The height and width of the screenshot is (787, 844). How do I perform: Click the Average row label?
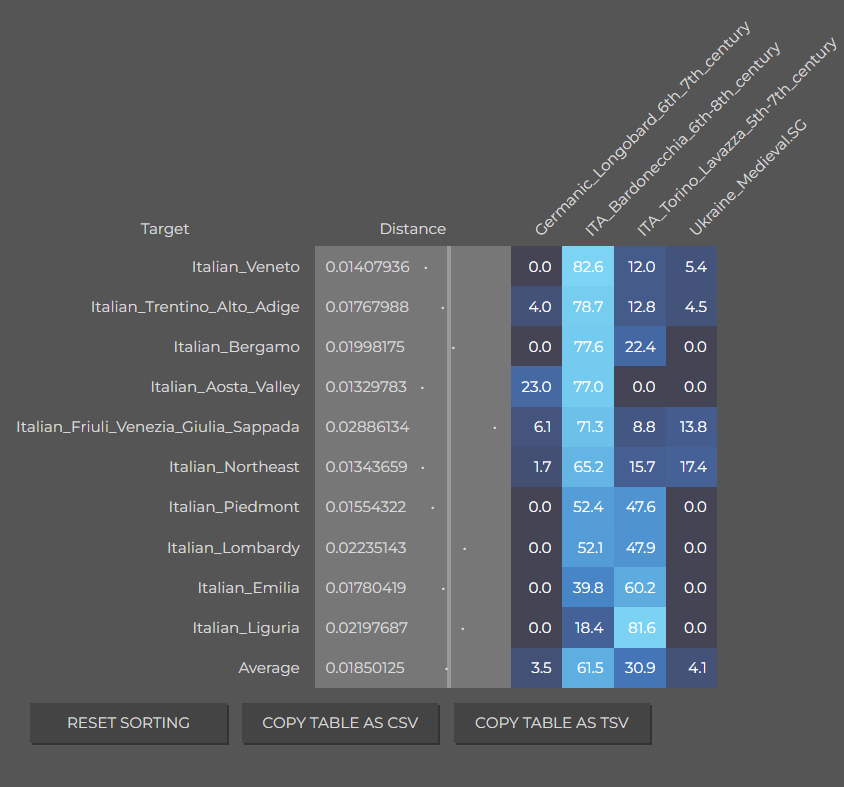tap(269, 668)
